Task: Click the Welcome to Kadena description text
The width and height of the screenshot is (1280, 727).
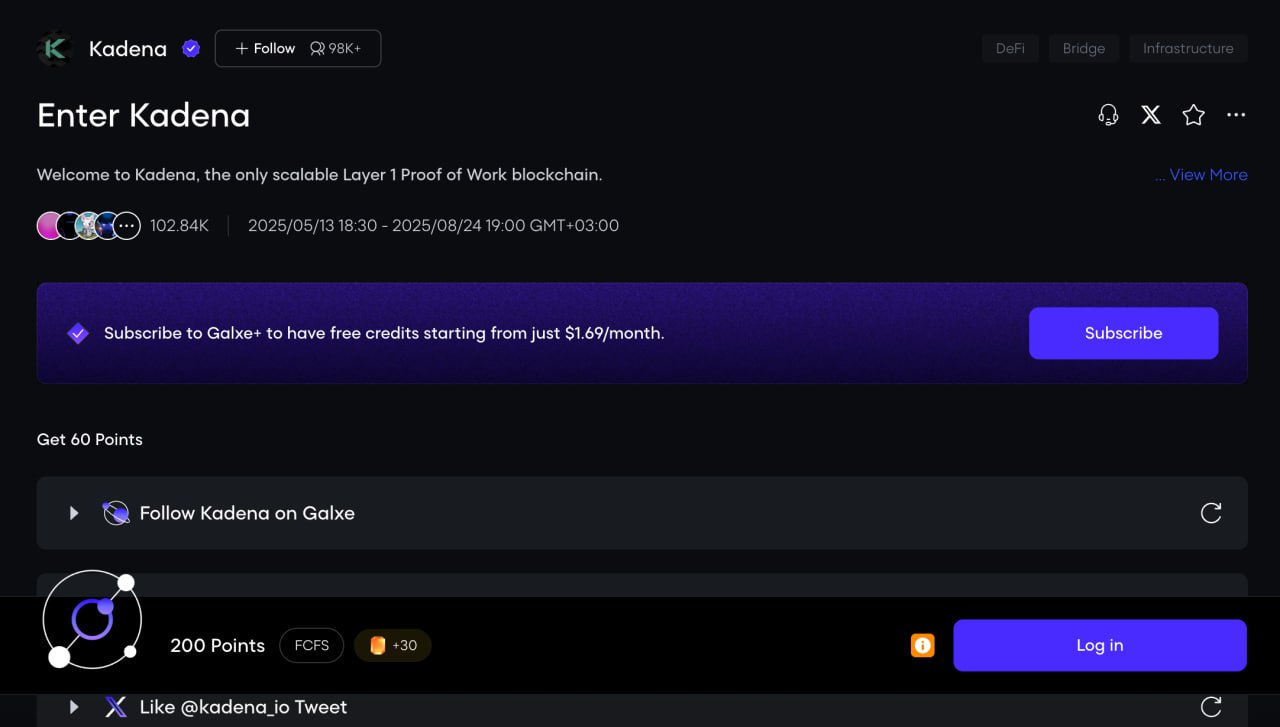Action: [320, 174]
